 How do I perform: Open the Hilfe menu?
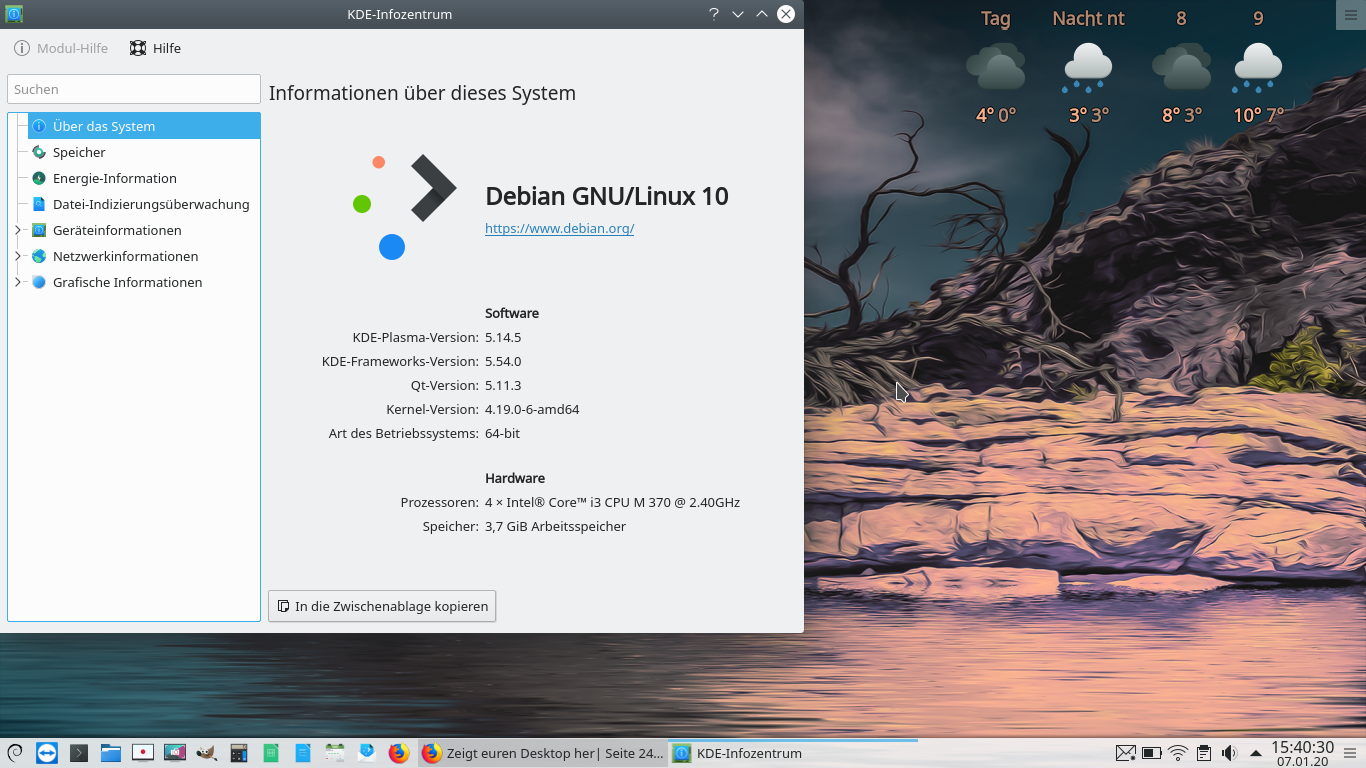tap(155, 48)
